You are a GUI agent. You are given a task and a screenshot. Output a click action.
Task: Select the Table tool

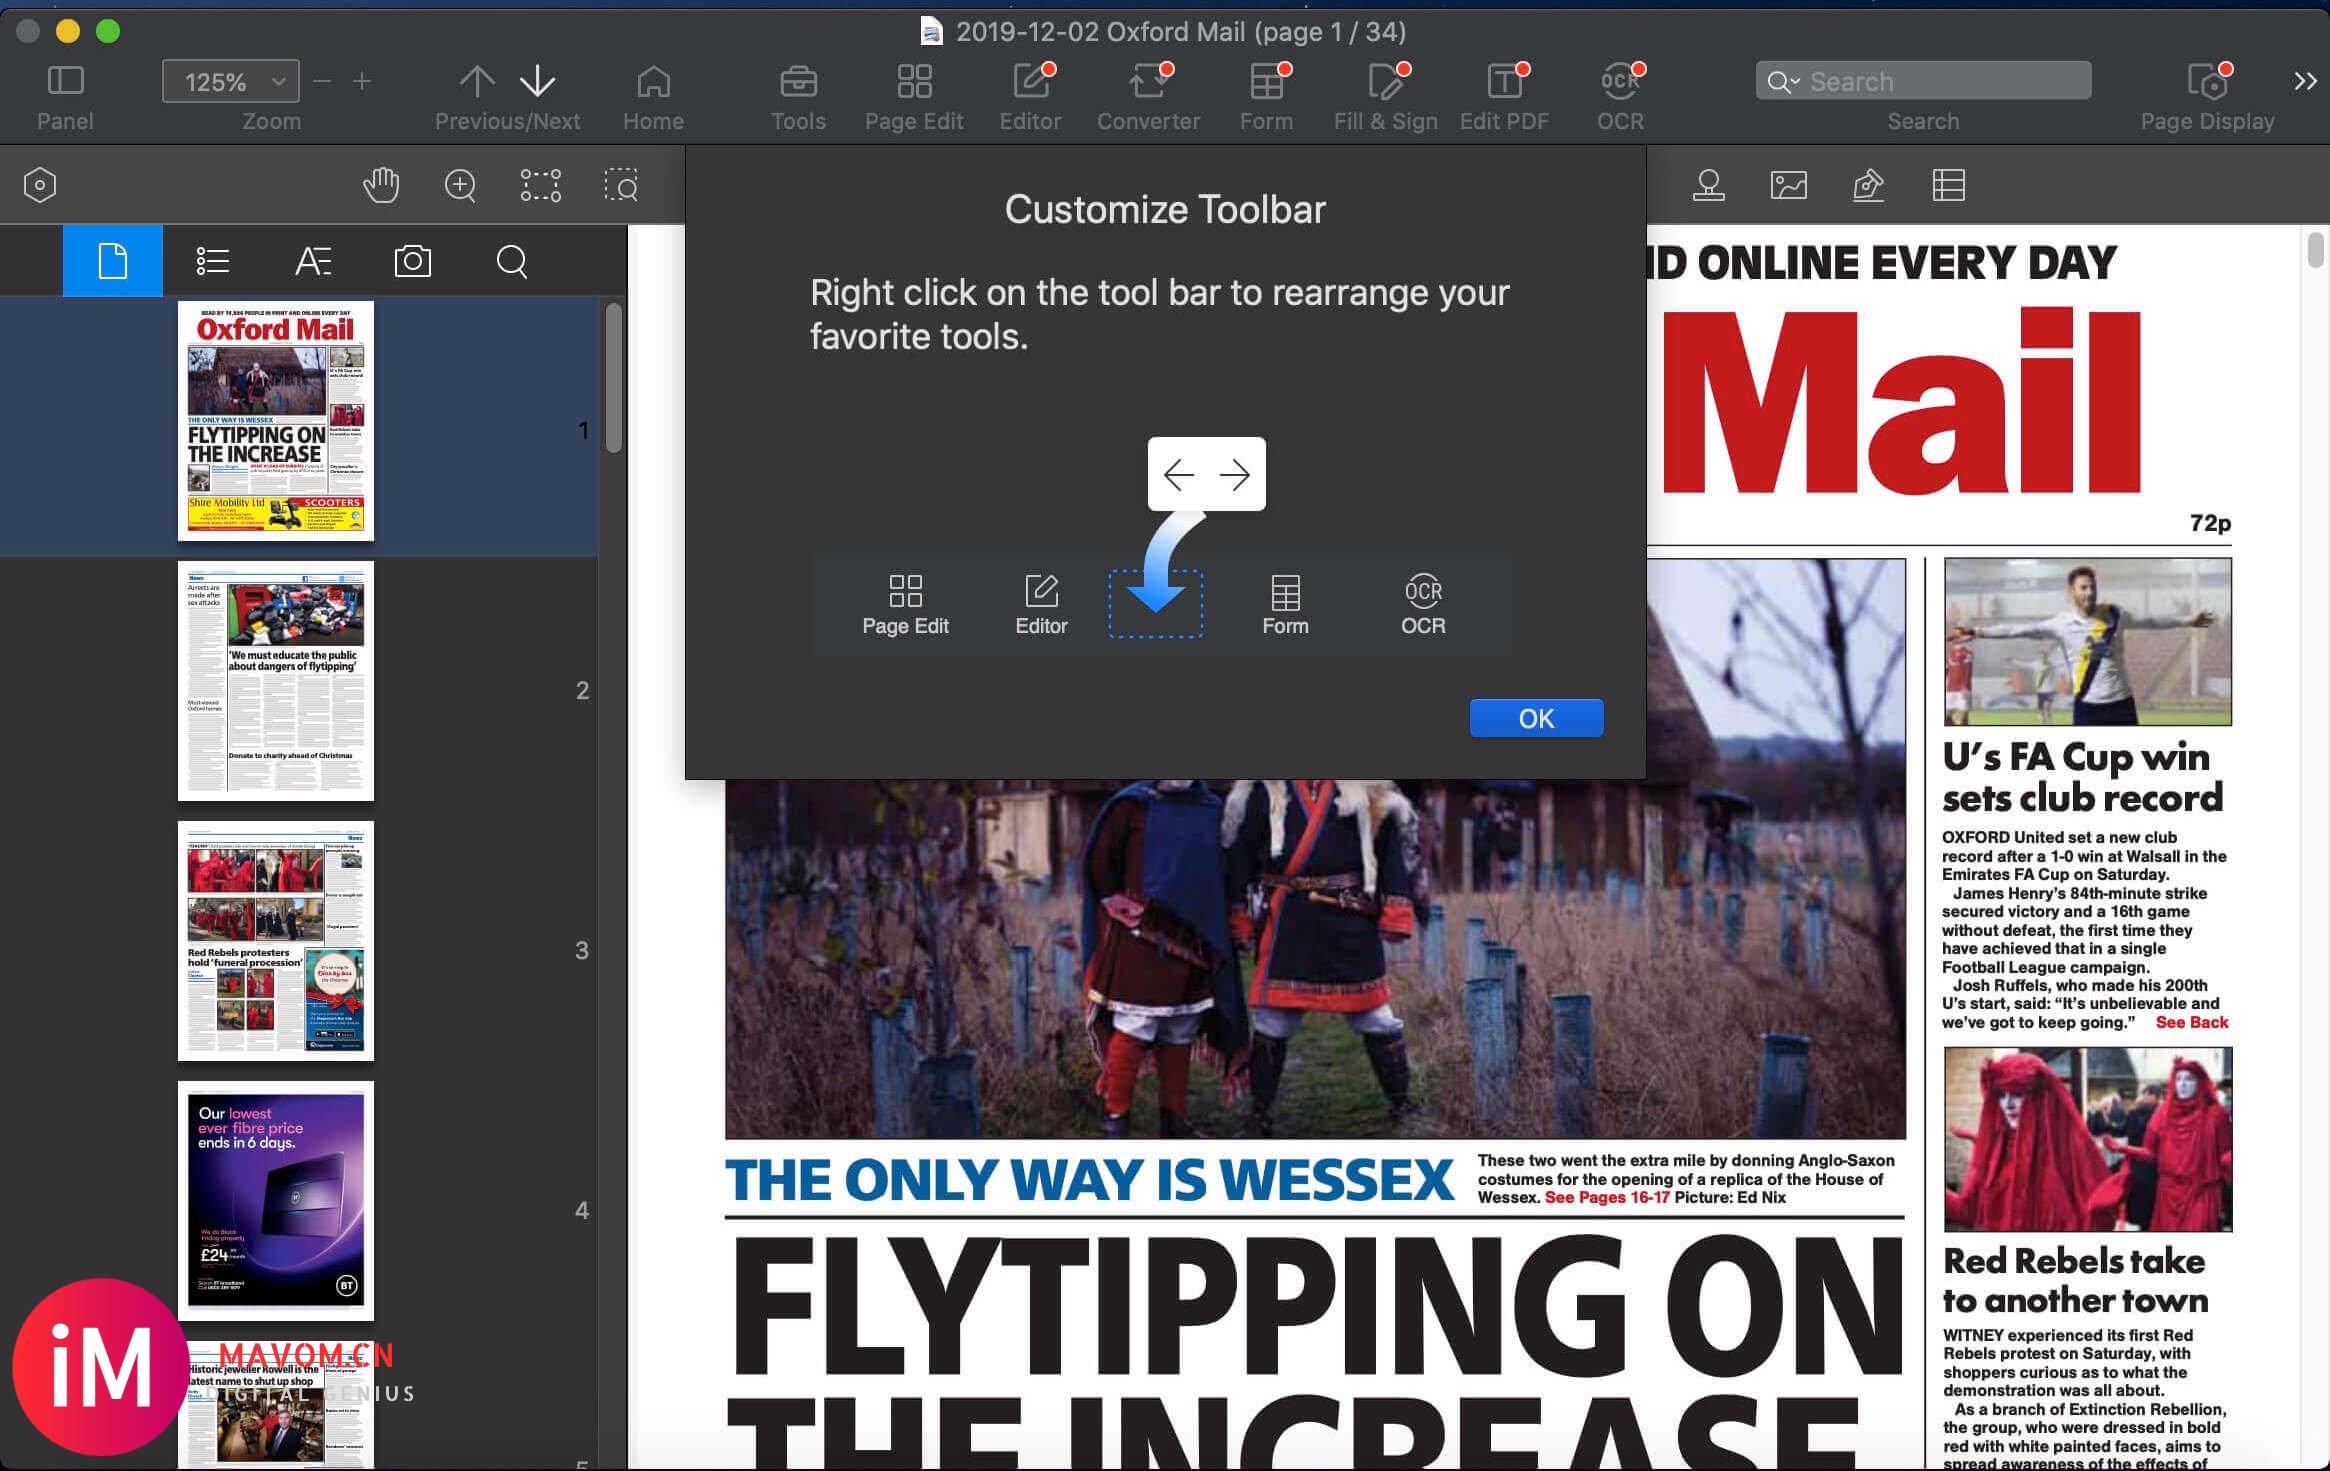click(x=1948, y=185)
